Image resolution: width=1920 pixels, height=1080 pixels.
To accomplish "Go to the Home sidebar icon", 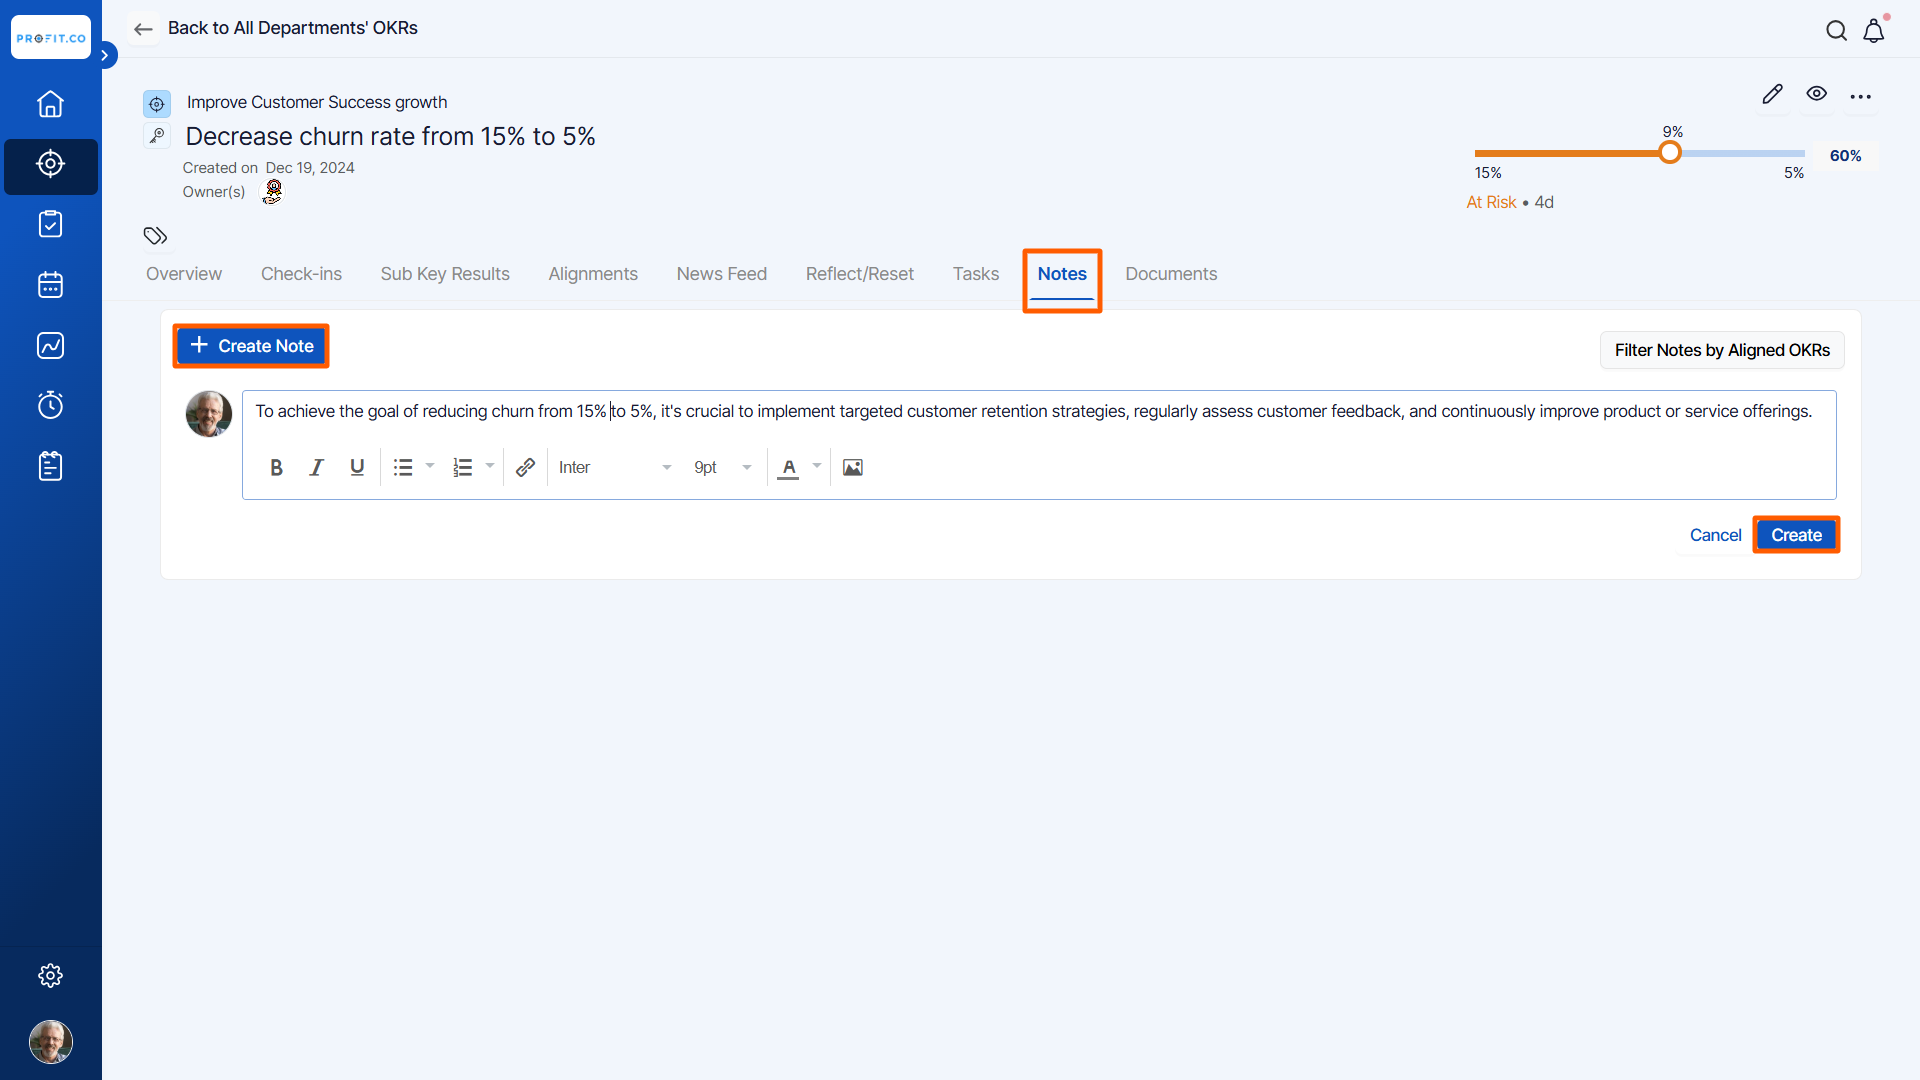I will [x=50, y=104].
